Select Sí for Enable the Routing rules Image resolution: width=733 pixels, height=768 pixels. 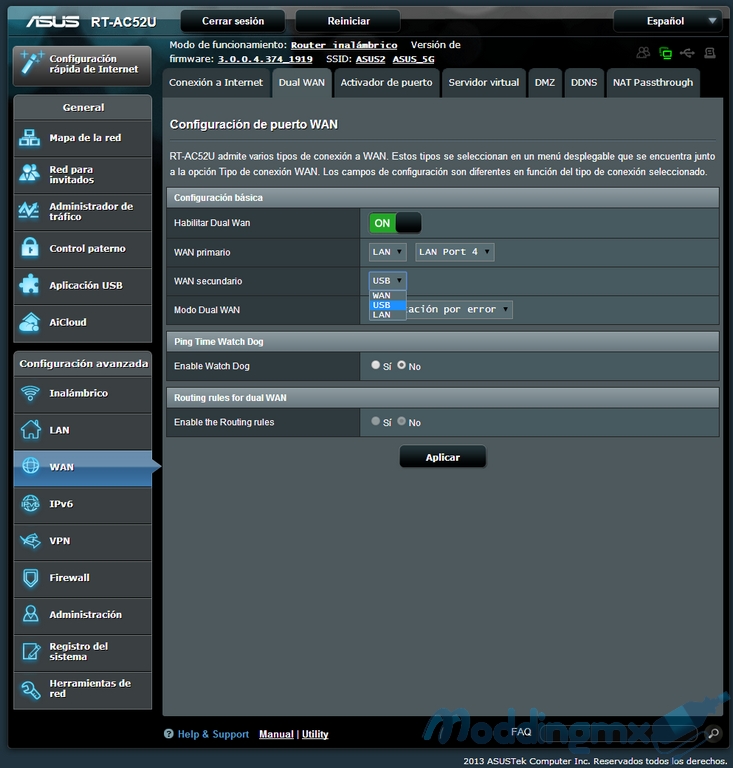tap(376, 421)
